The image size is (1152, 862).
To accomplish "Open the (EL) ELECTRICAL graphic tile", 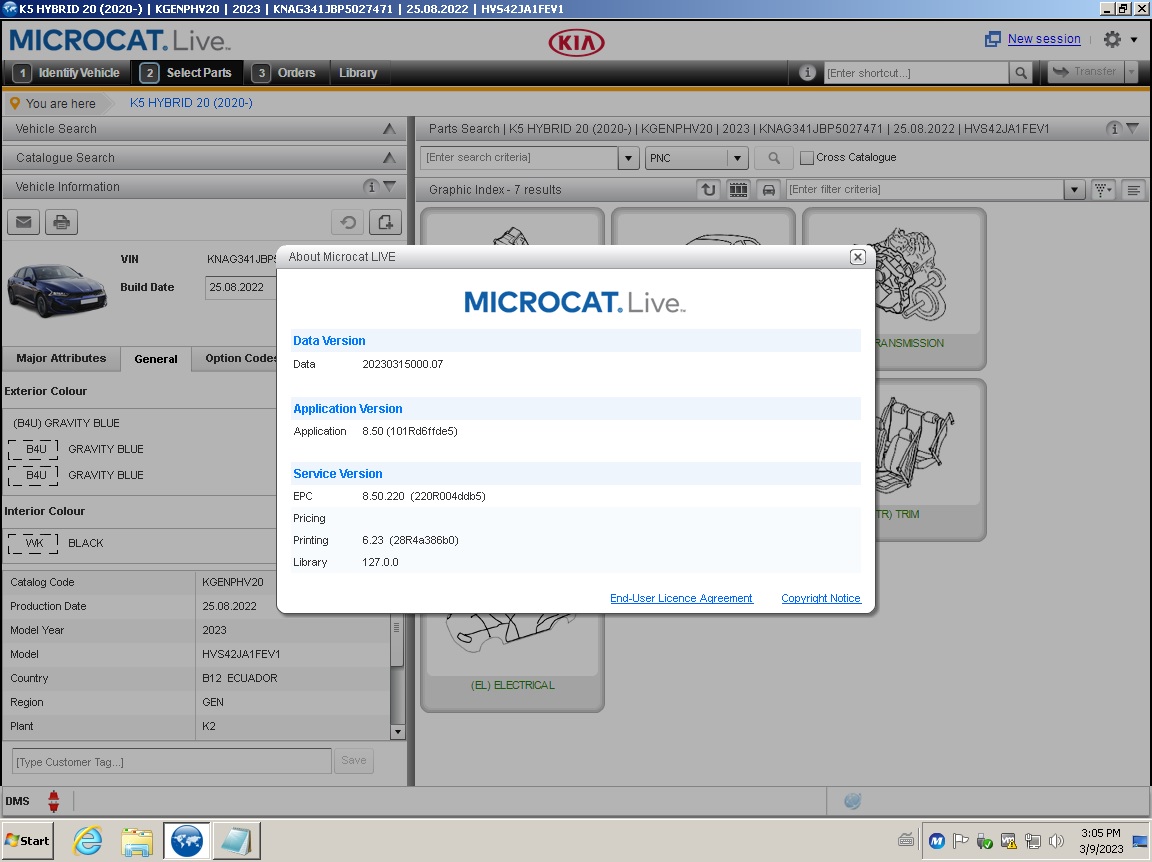I will (512, 661).
